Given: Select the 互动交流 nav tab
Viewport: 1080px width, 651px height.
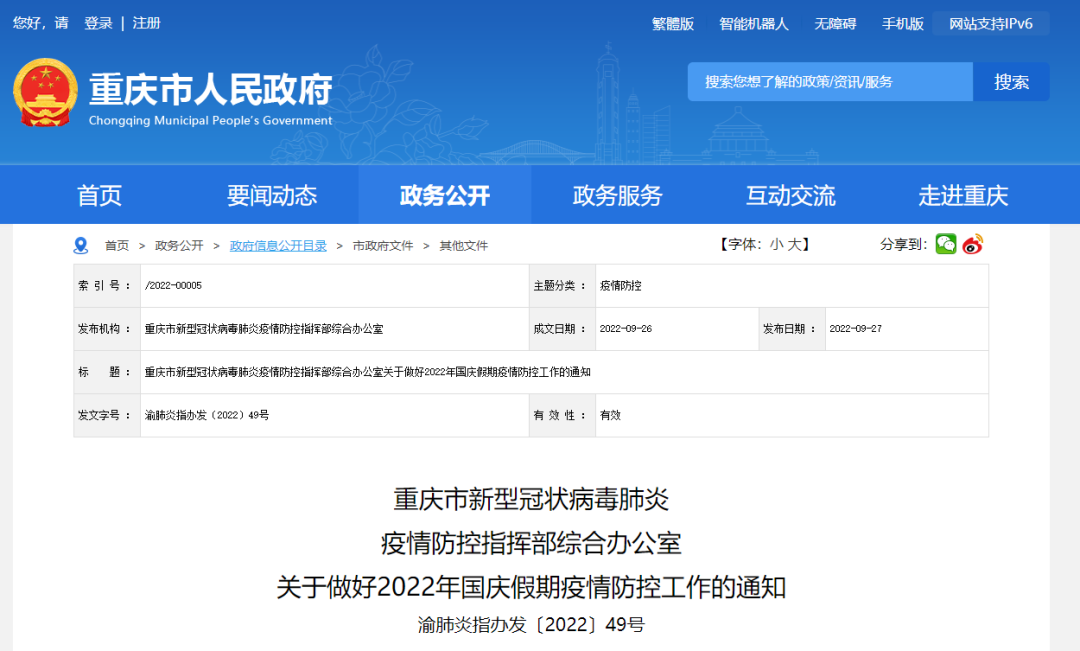Looking at the screenshot, I should click(x=790, y=196).
